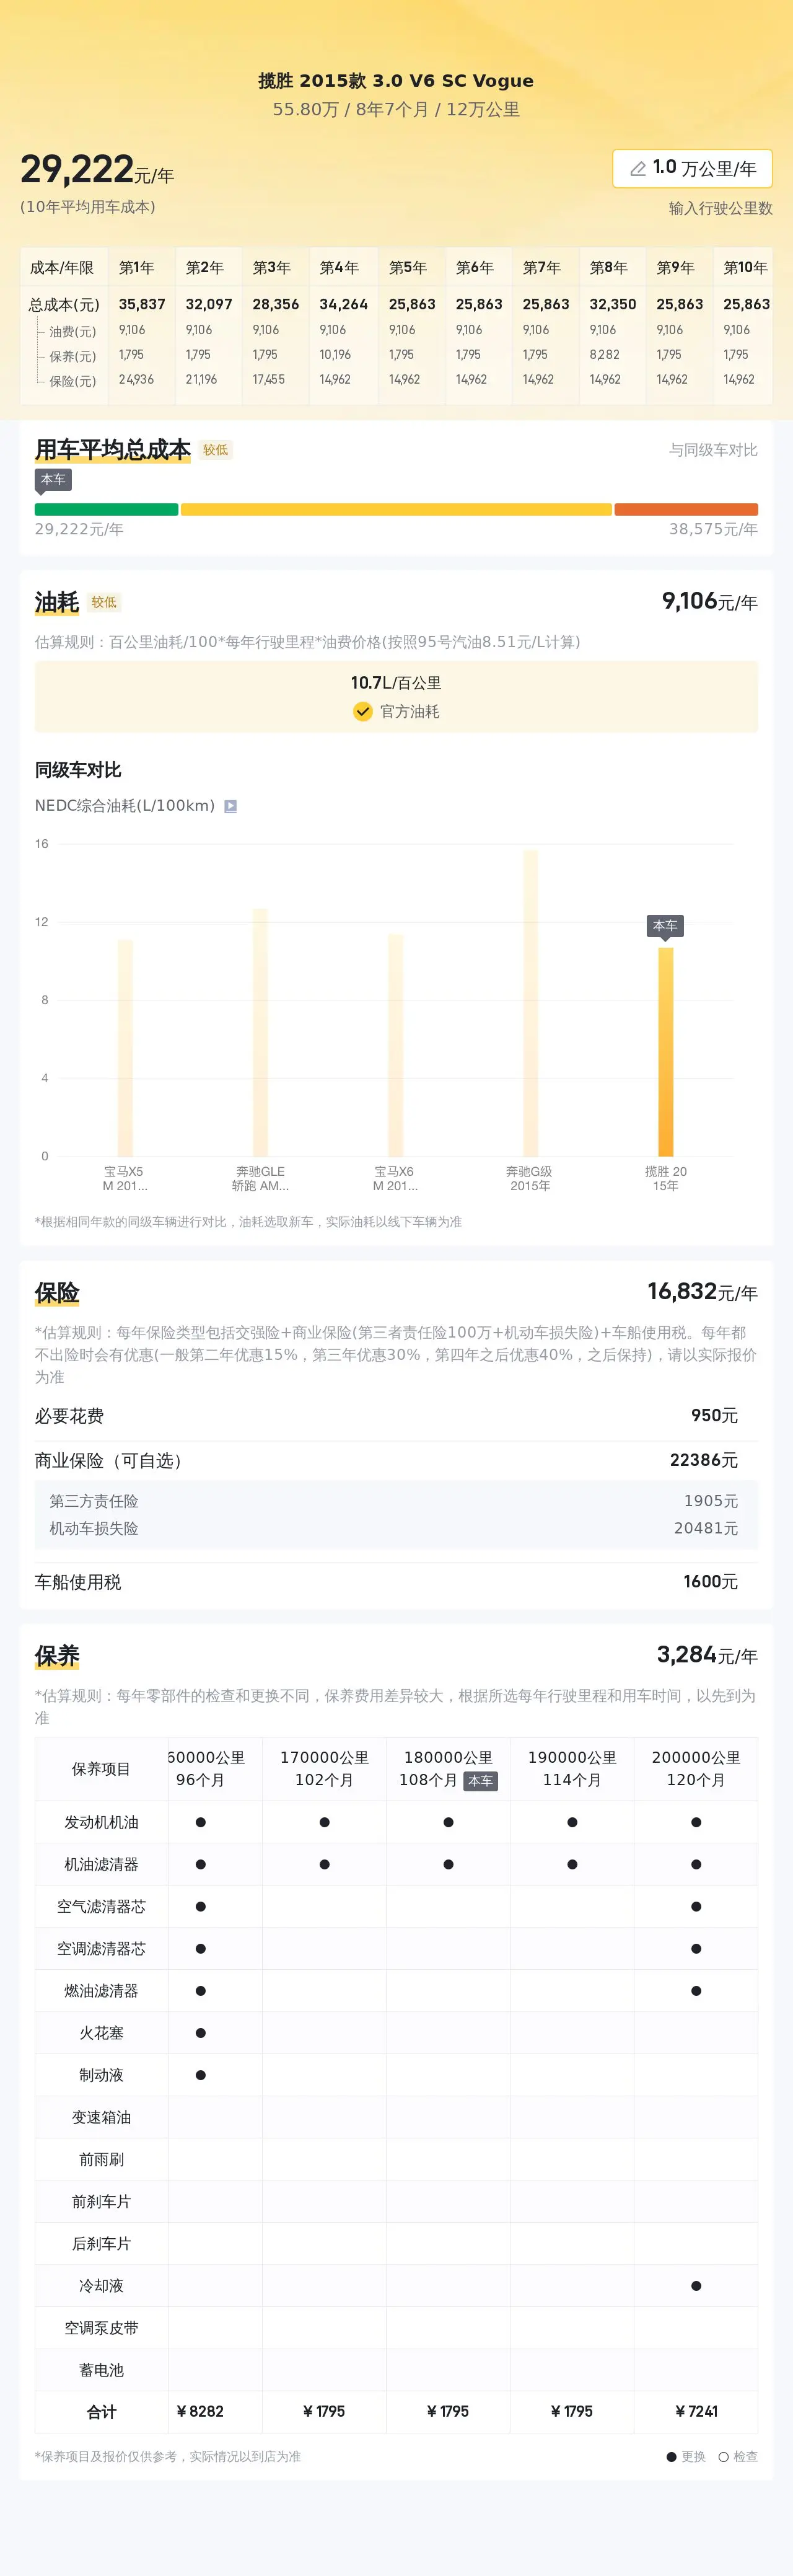Select the 200000公里 120个月 column header

(696, 1768)
